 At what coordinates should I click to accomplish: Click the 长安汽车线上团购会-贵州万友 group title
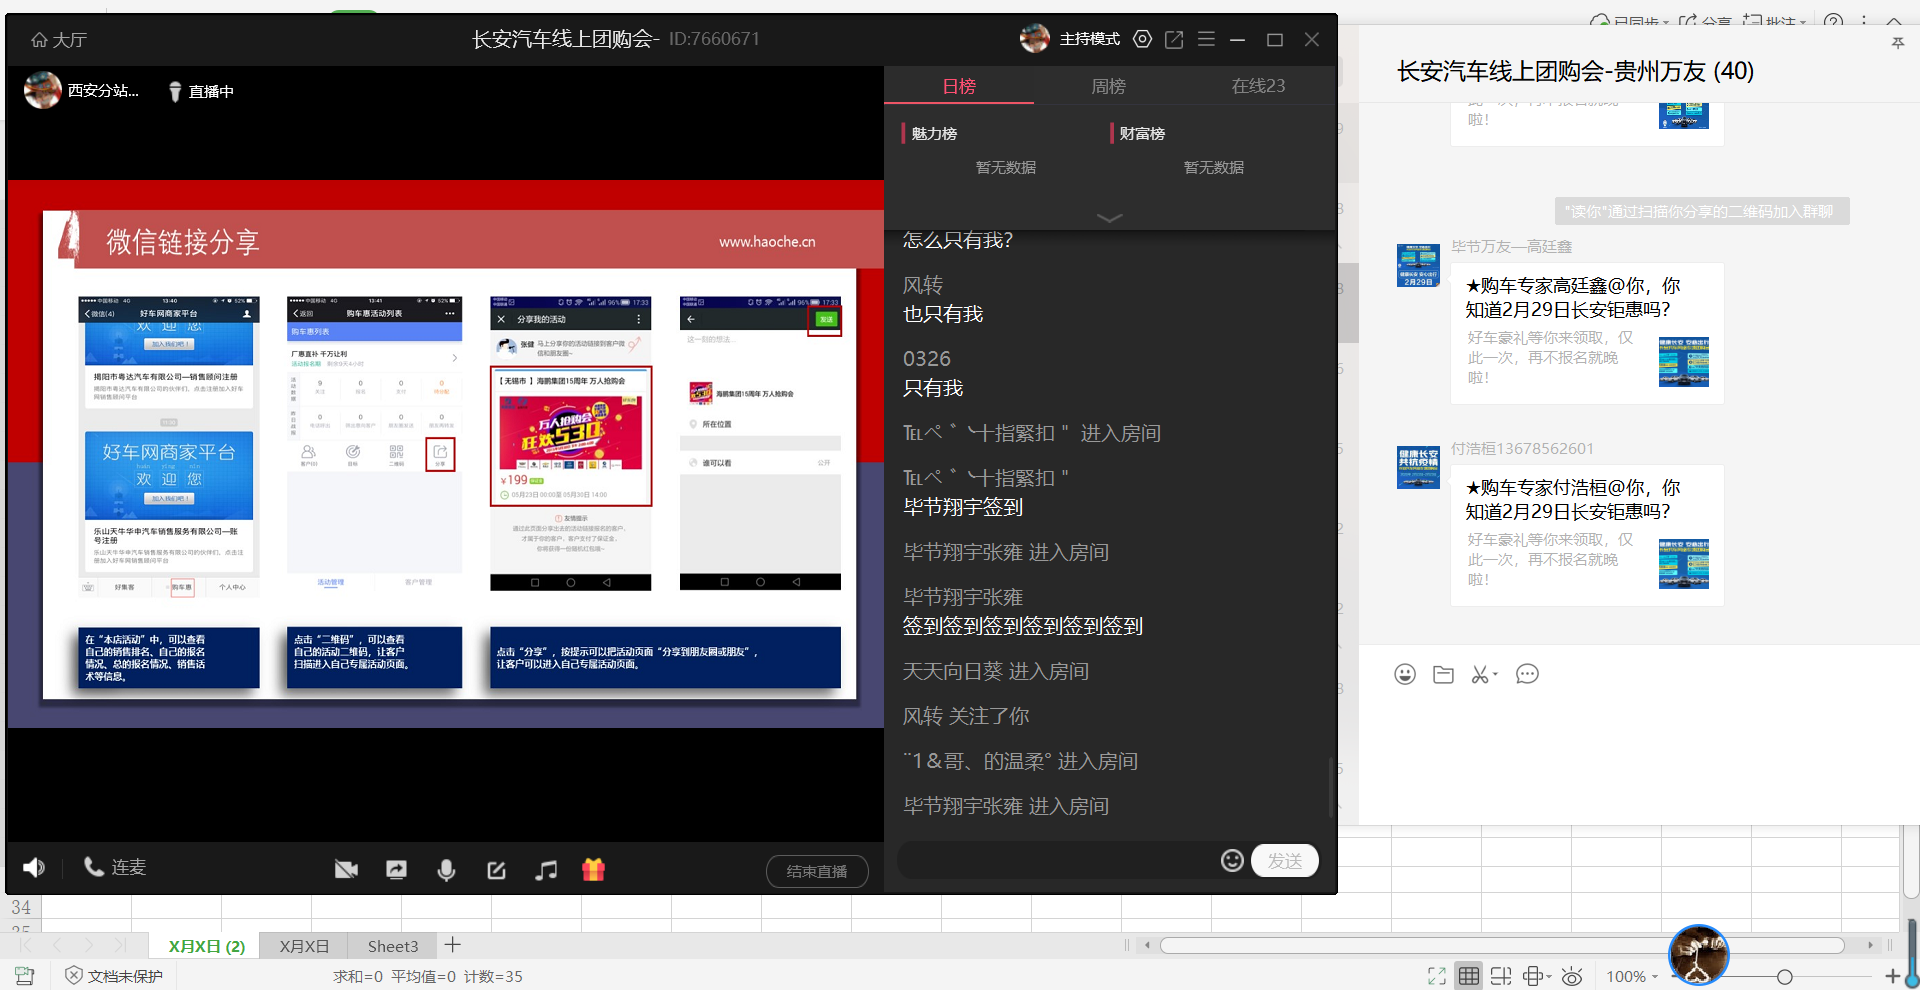tap(1575, 71)
